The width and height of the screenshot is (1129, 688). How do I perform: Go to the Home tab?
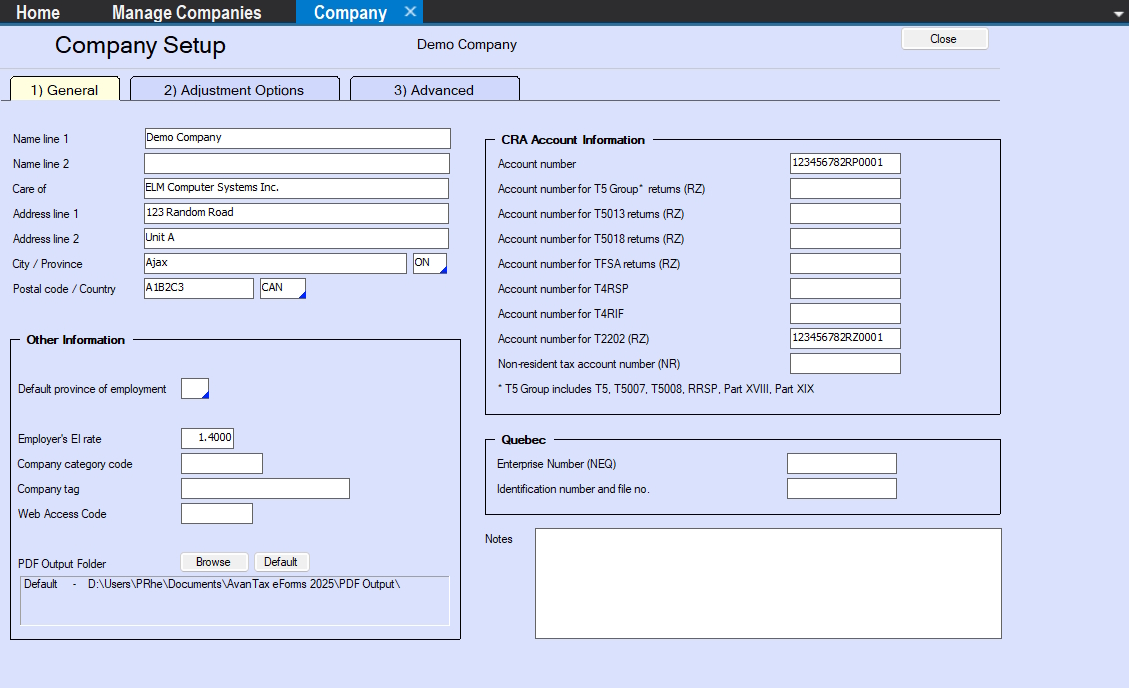click(x=38, y=12)
